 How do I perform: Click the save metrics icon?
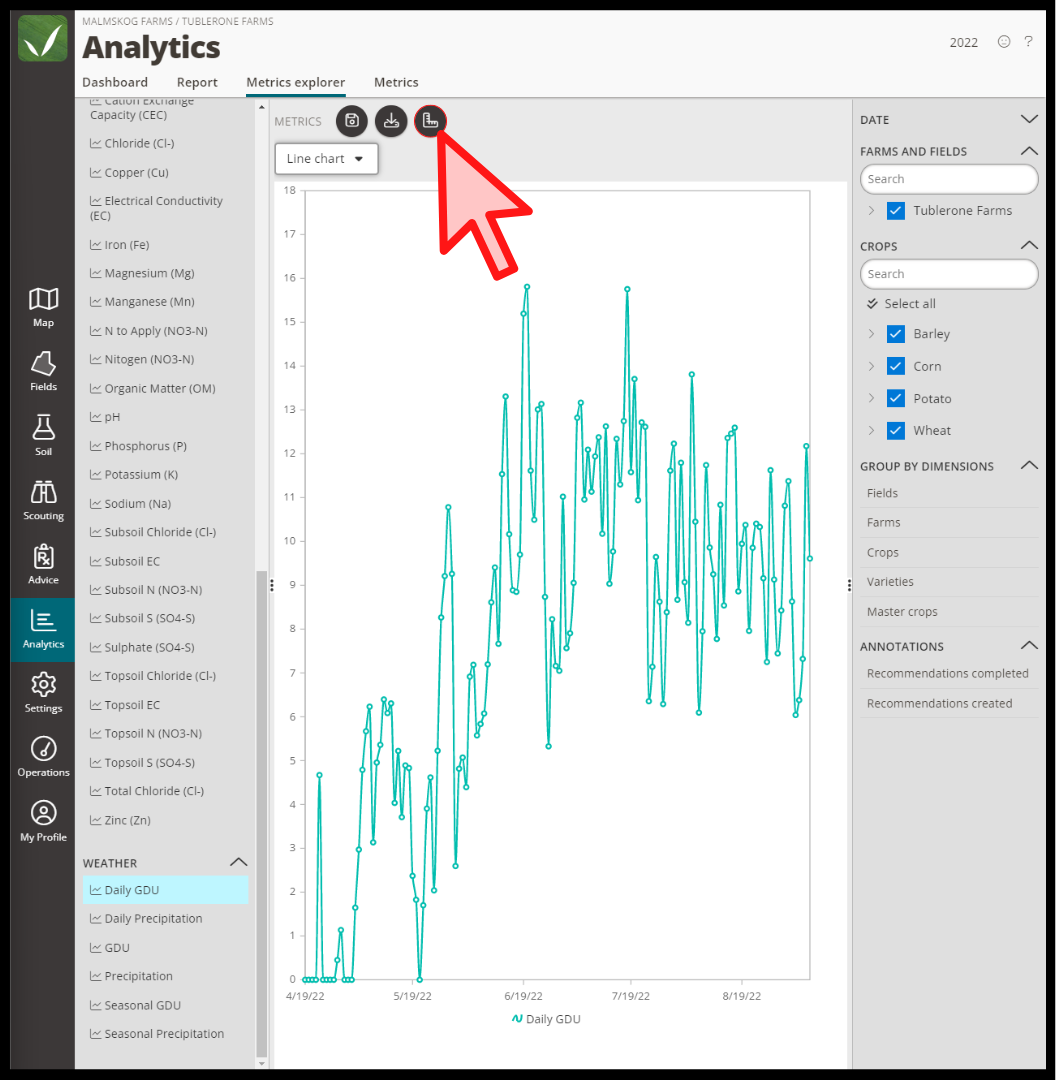point(352,121)
